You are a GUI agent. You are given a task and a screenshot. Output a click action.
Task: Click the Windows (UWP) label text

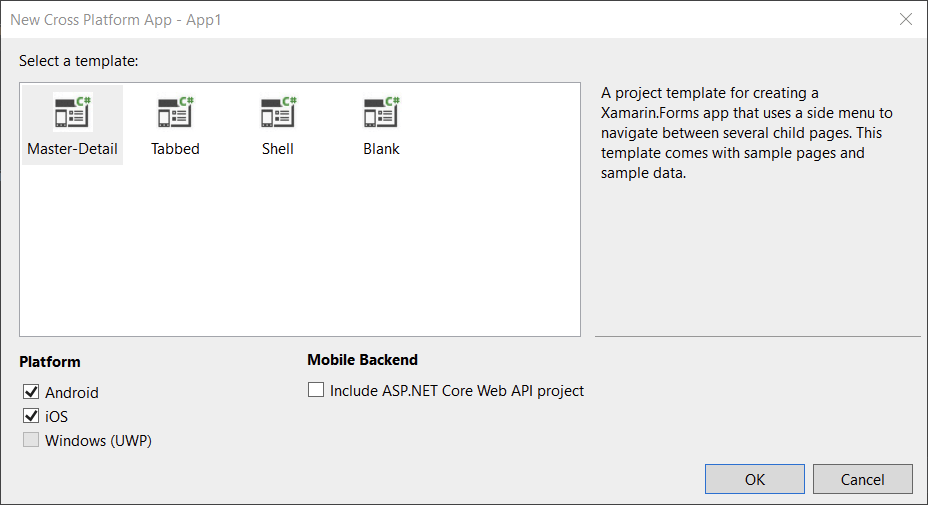click(98, 440)
